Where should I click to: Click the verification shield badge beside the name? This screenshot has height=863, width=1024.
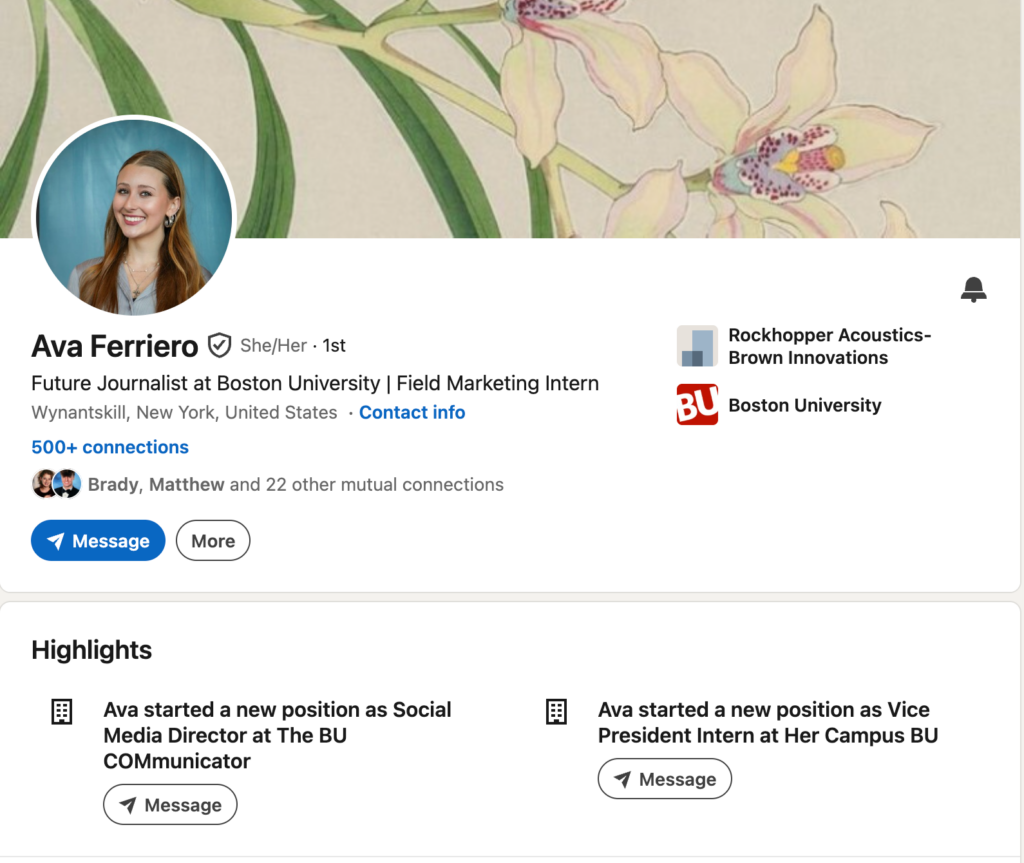coord(219,346)
